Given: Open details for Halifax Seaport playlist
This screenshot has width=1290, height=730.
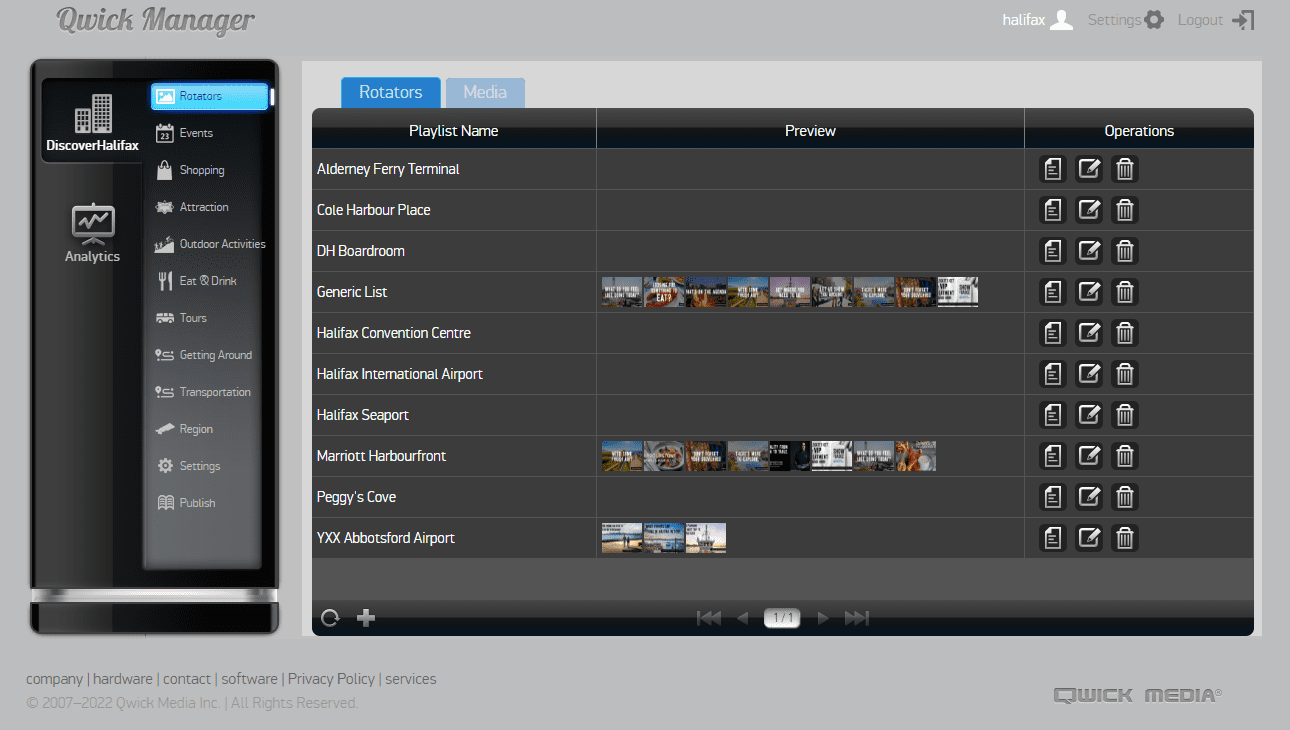Looking at the screenshot, I should click(x=1053, y=415).
